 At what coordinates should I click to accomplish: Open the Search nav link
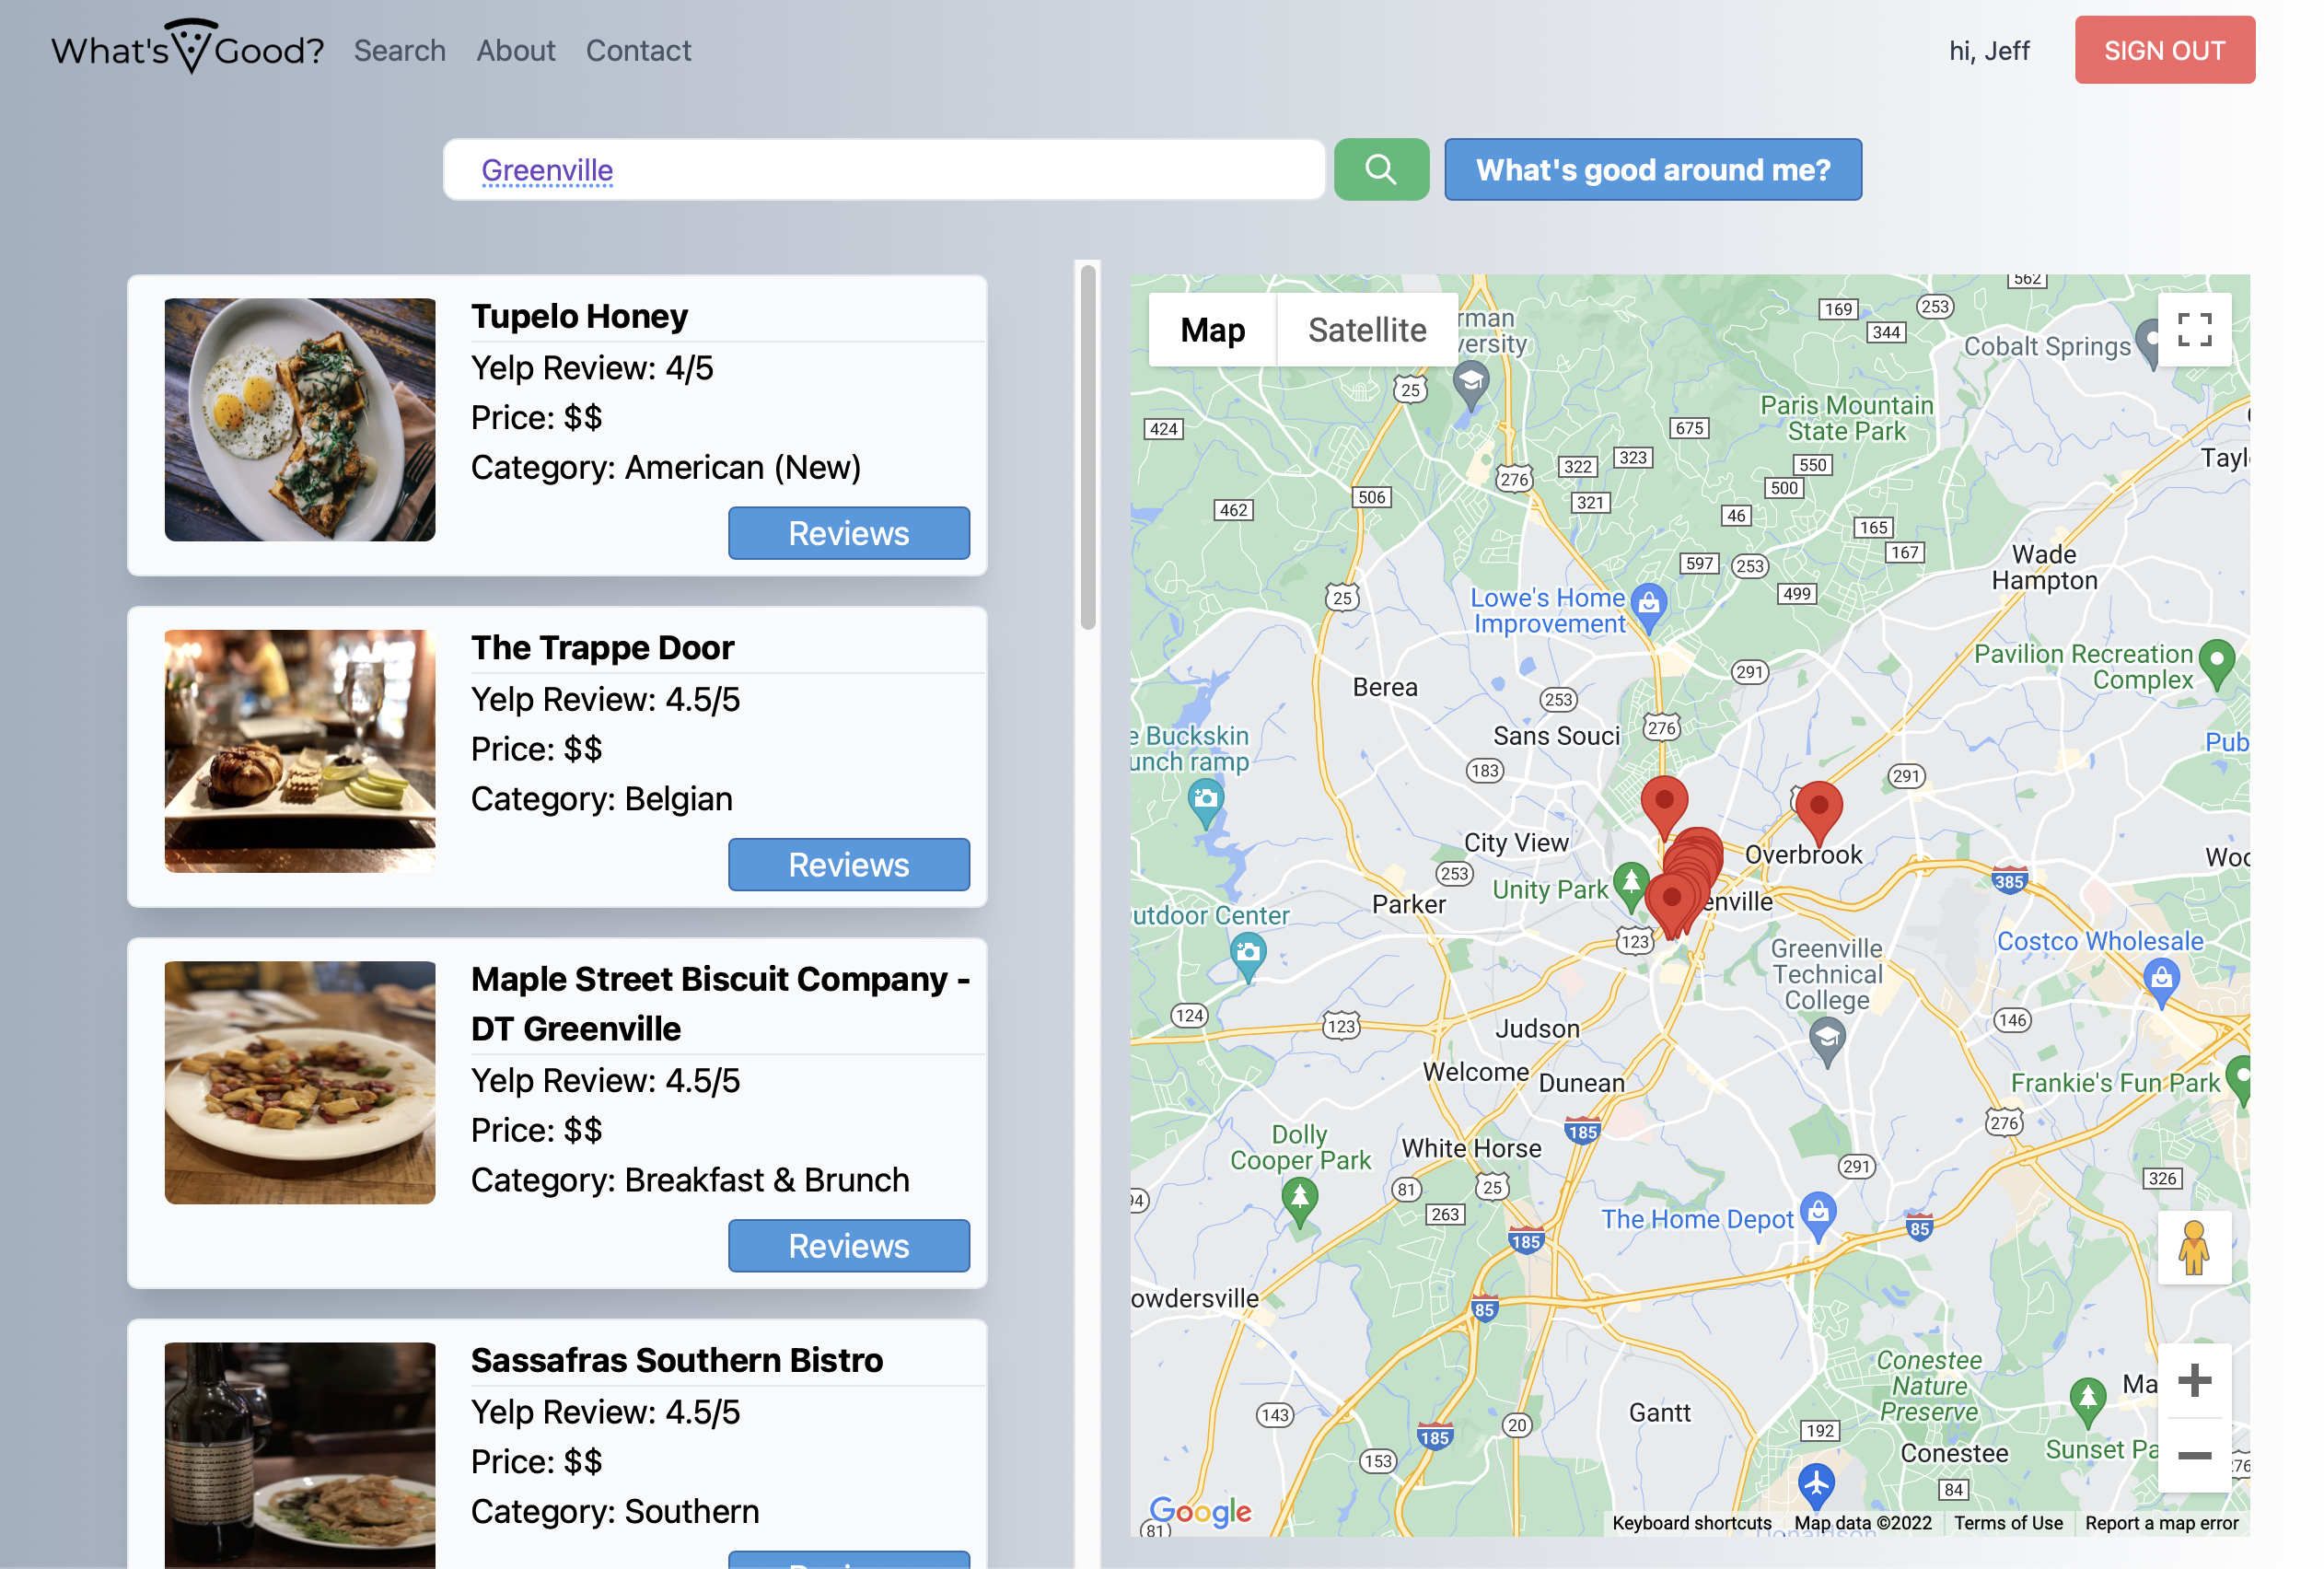point(400,50)
